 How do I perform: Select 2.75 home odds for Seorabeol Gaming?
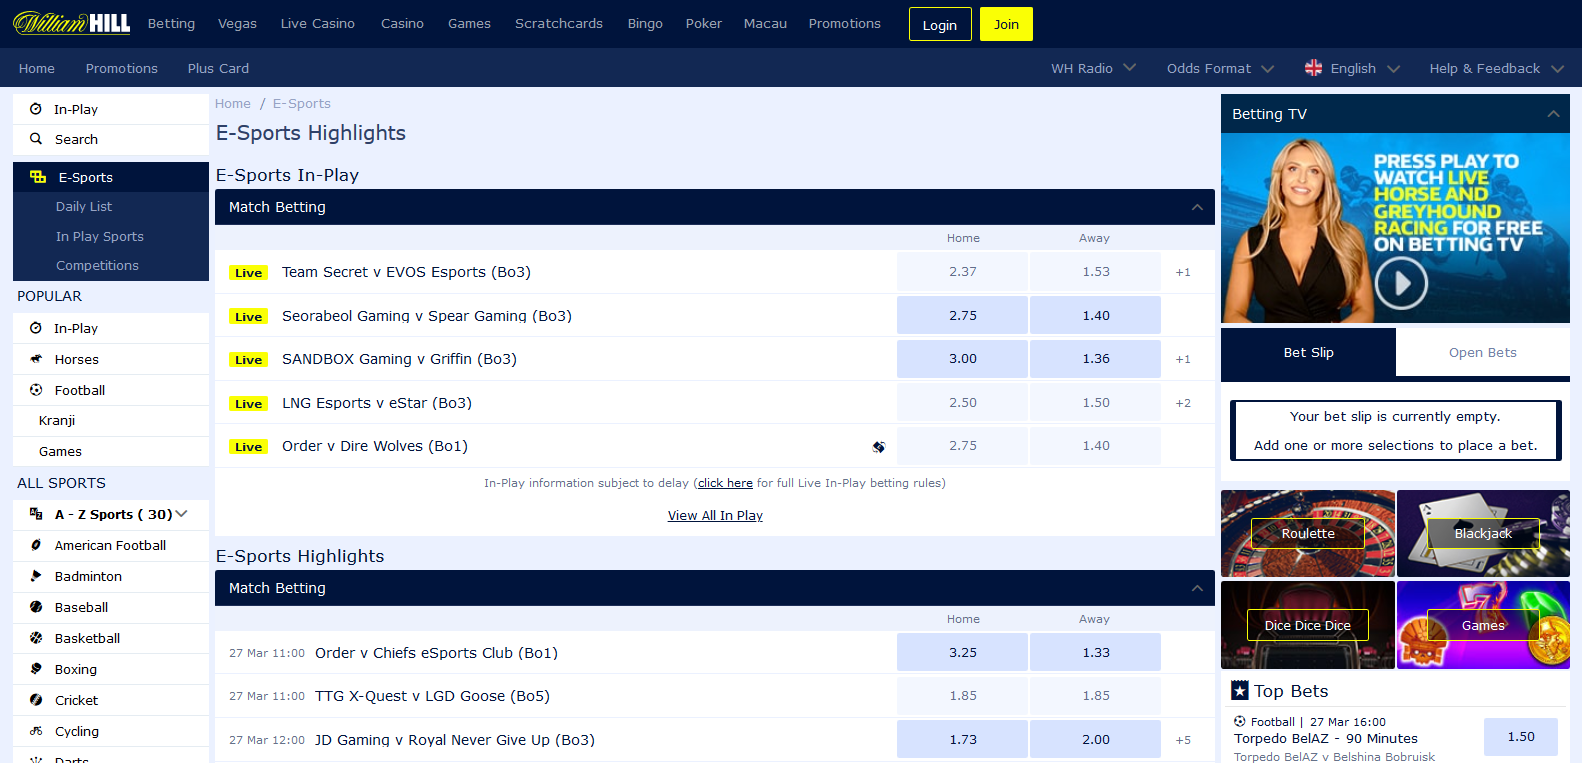962,315
